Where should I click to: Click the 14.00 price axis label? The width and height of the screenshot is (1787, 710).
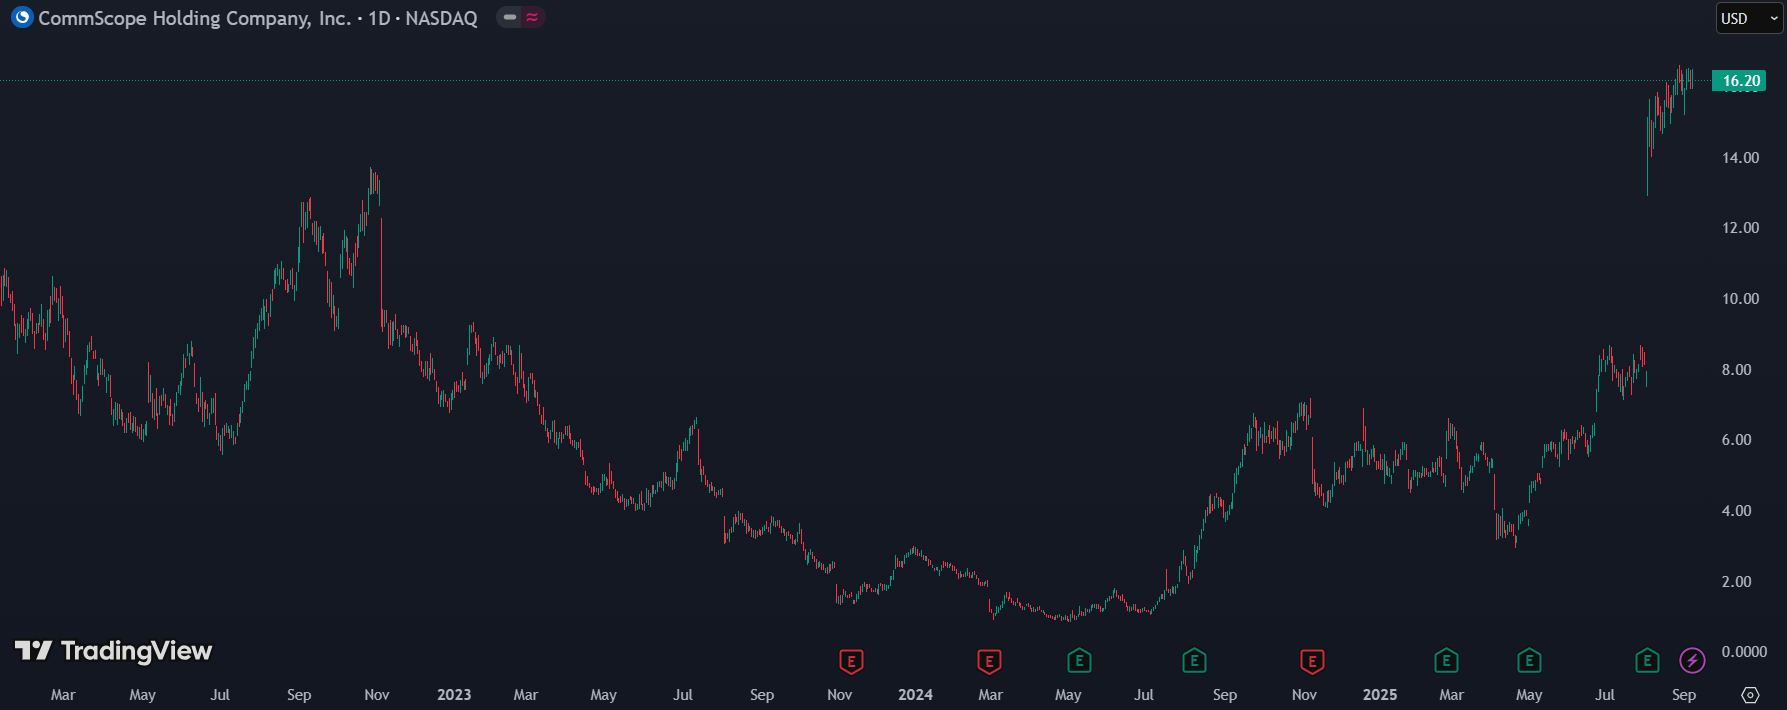pos(1740,158)
